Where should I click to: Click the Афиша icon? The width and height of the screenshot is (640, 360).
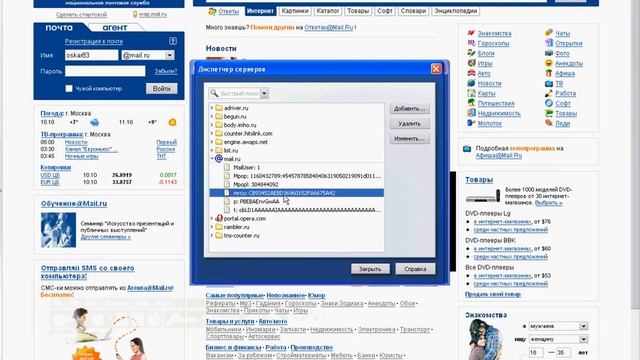(x=549, y=73)
